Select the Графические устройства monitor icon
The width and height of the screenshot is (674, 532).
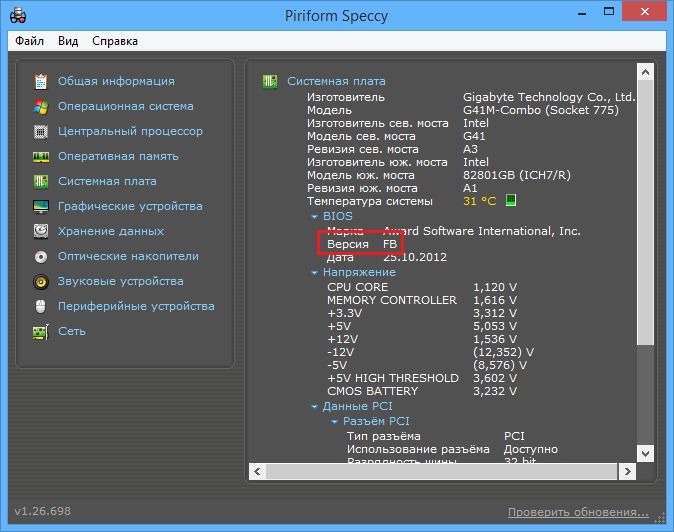[41, 206]
